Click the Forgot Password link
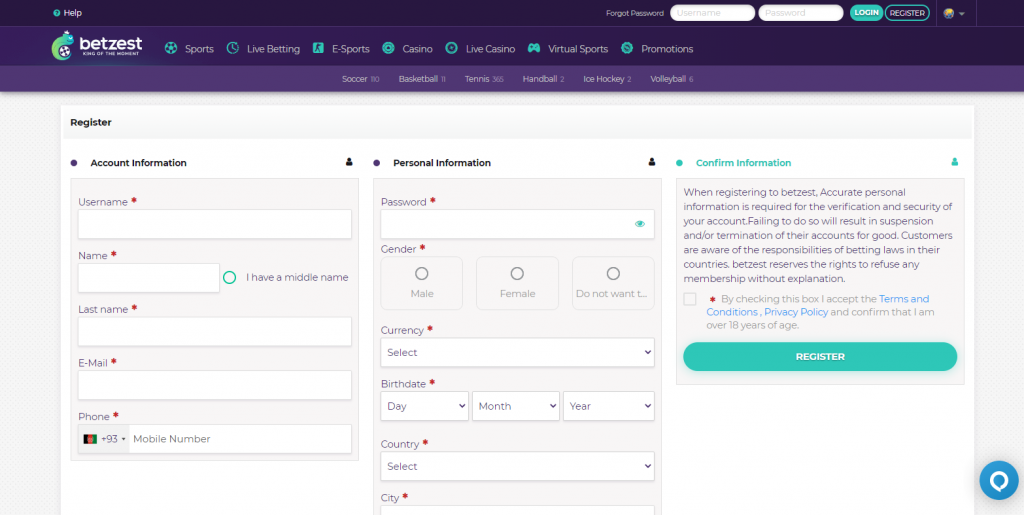 (635, 13)
